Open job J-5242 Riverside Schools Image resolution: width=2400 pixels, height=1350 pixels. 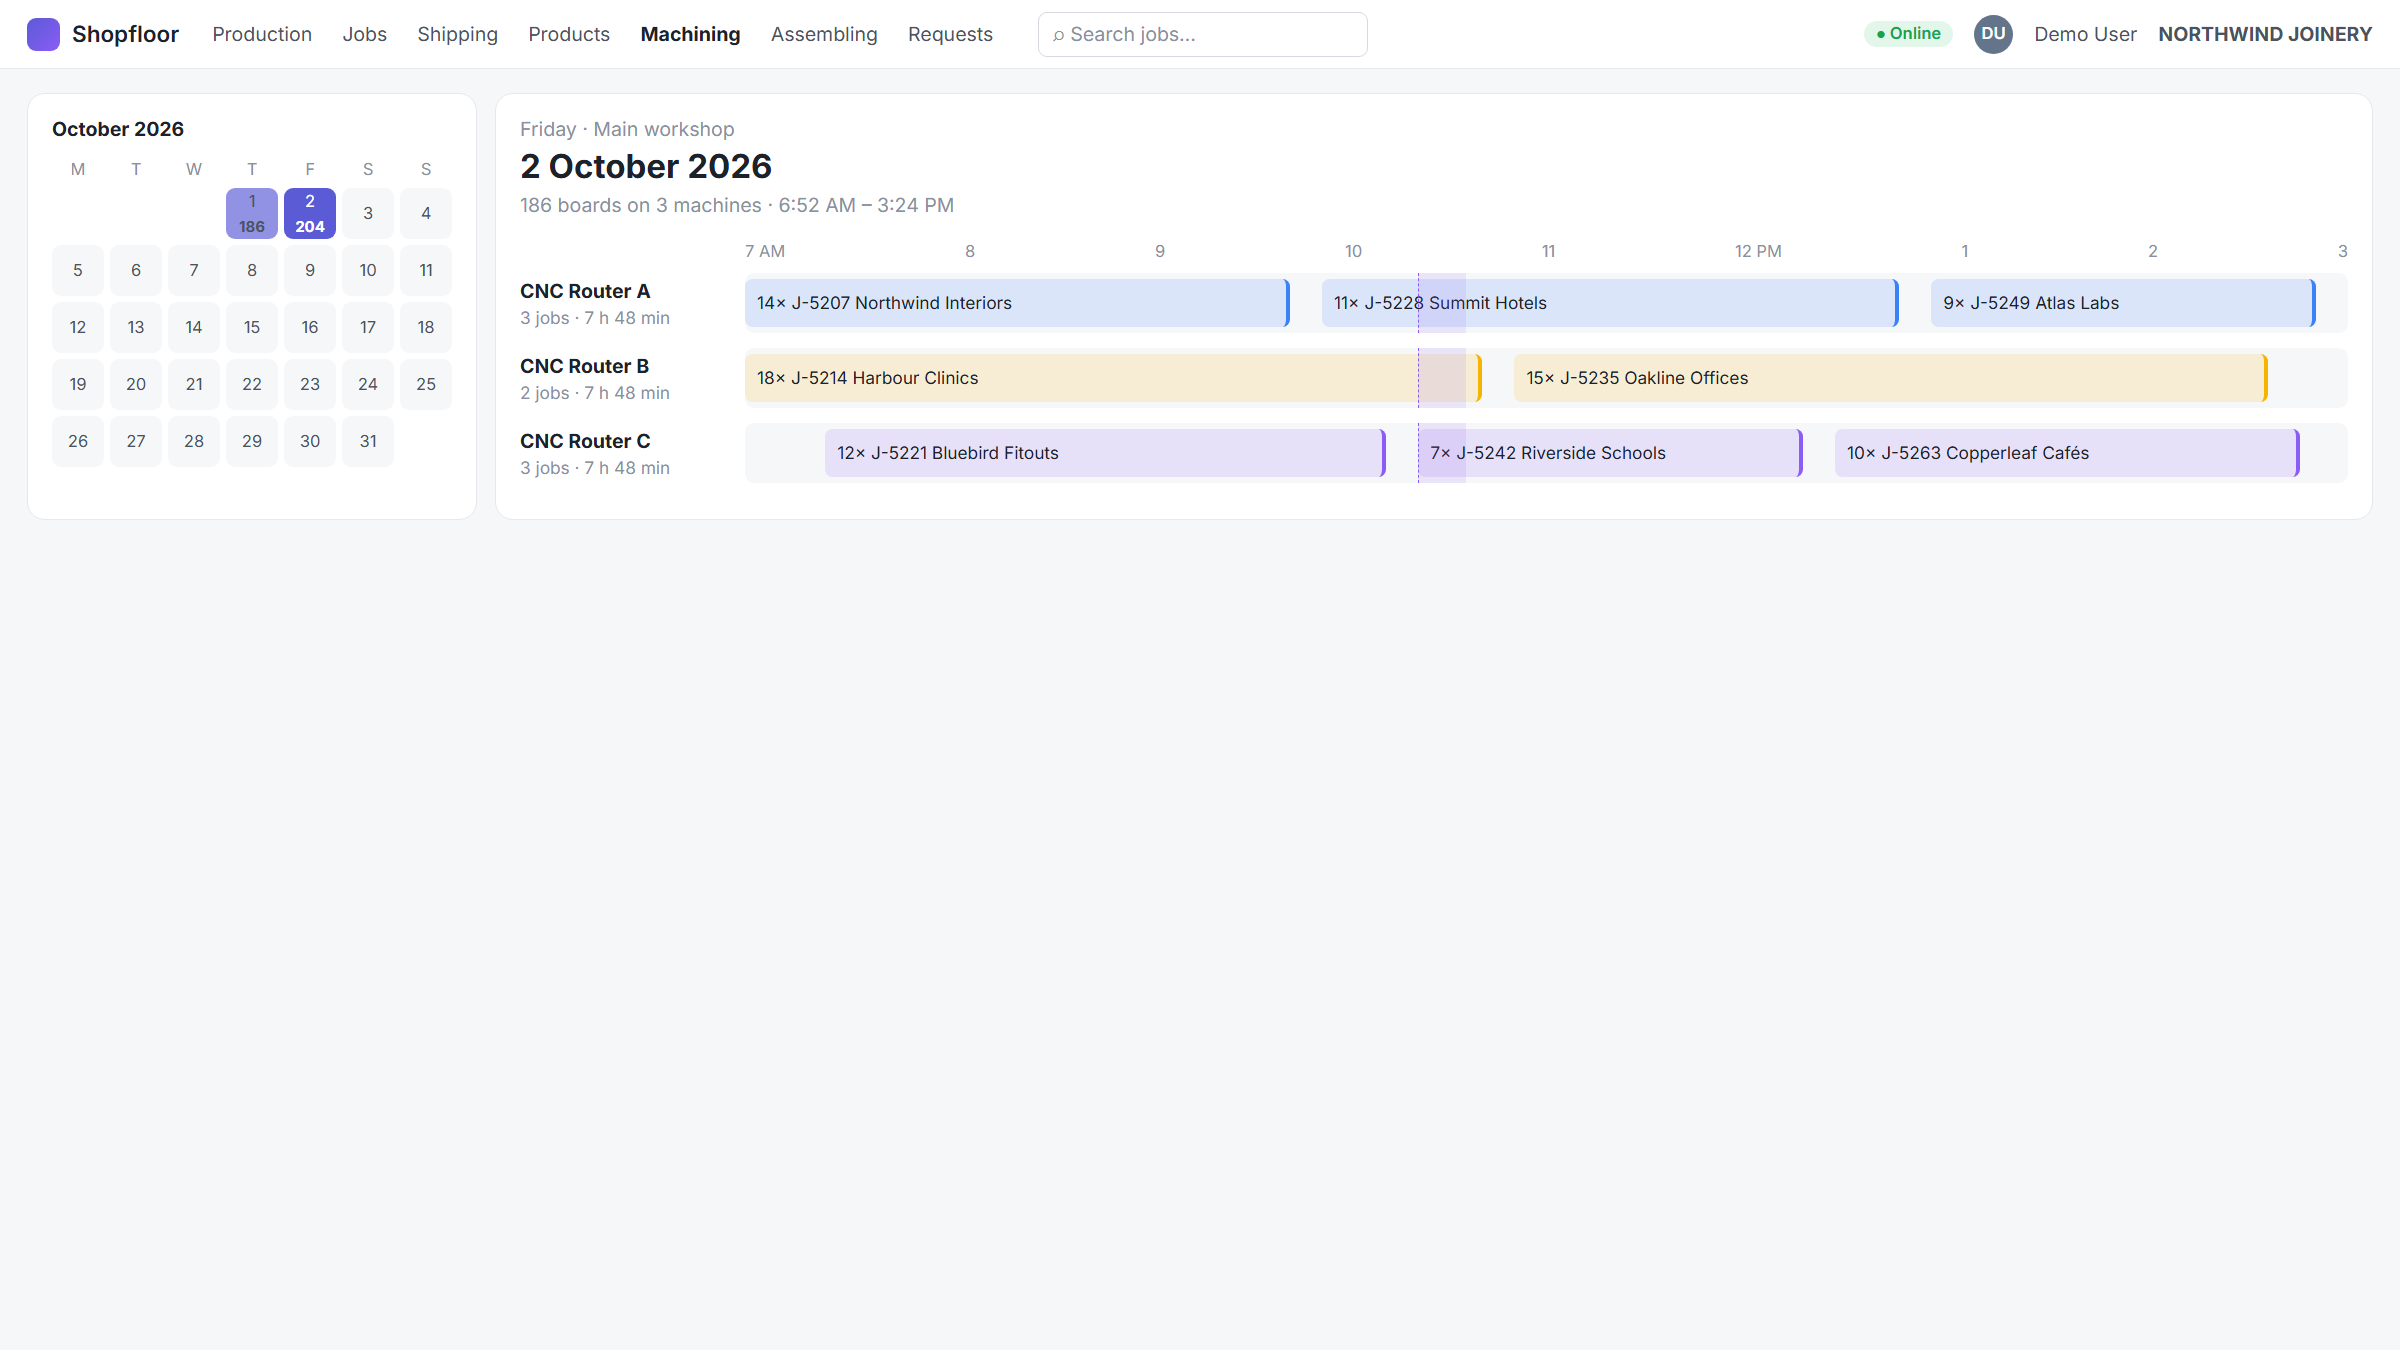[1610, 453]
